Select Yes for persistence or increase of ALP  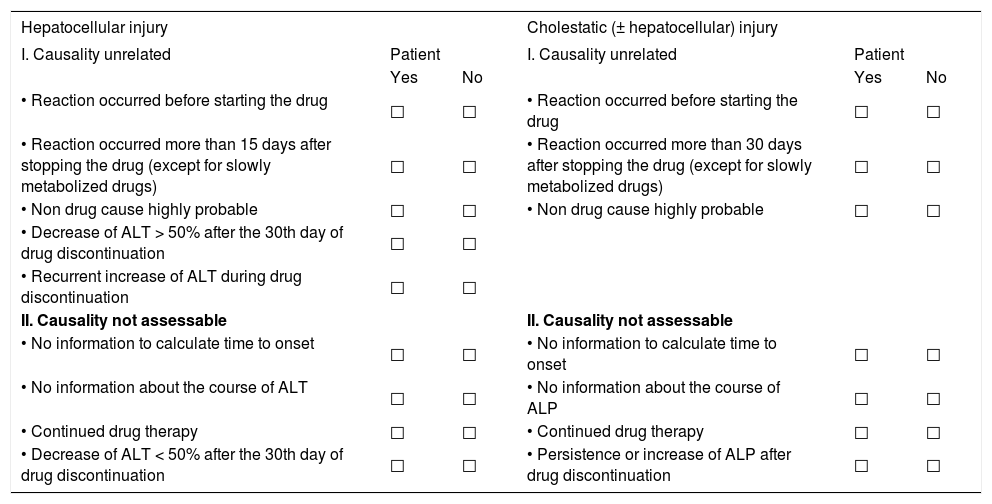coord(861,465)
